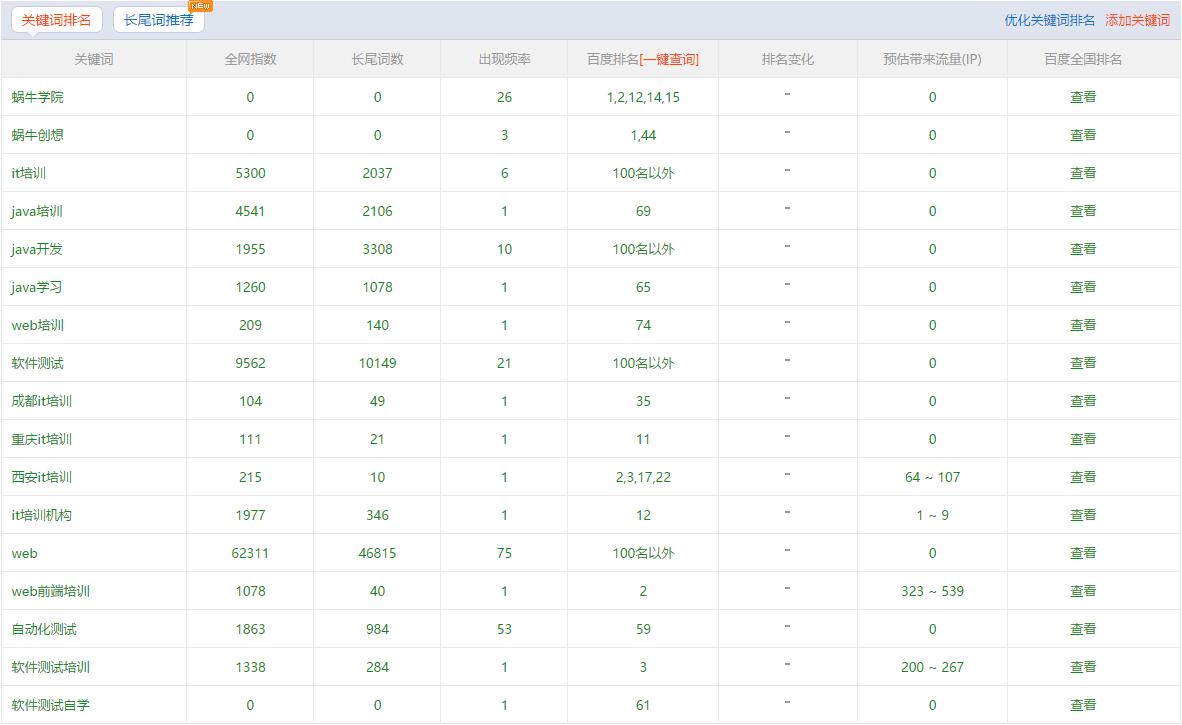Click 查看 for the 蜗牛学院 row
This screenshot has width=1182, height=725.
[x=1083, y=97]
